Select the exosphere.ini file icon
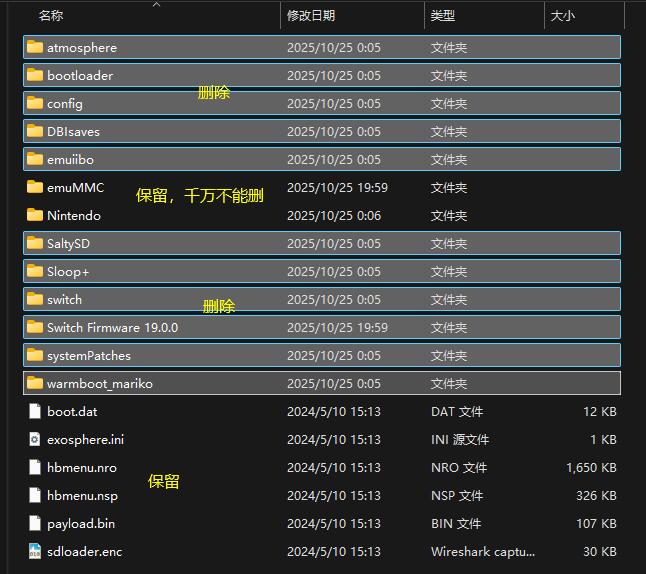The height and width of the screenshot is (574, 646). [35, 439]
